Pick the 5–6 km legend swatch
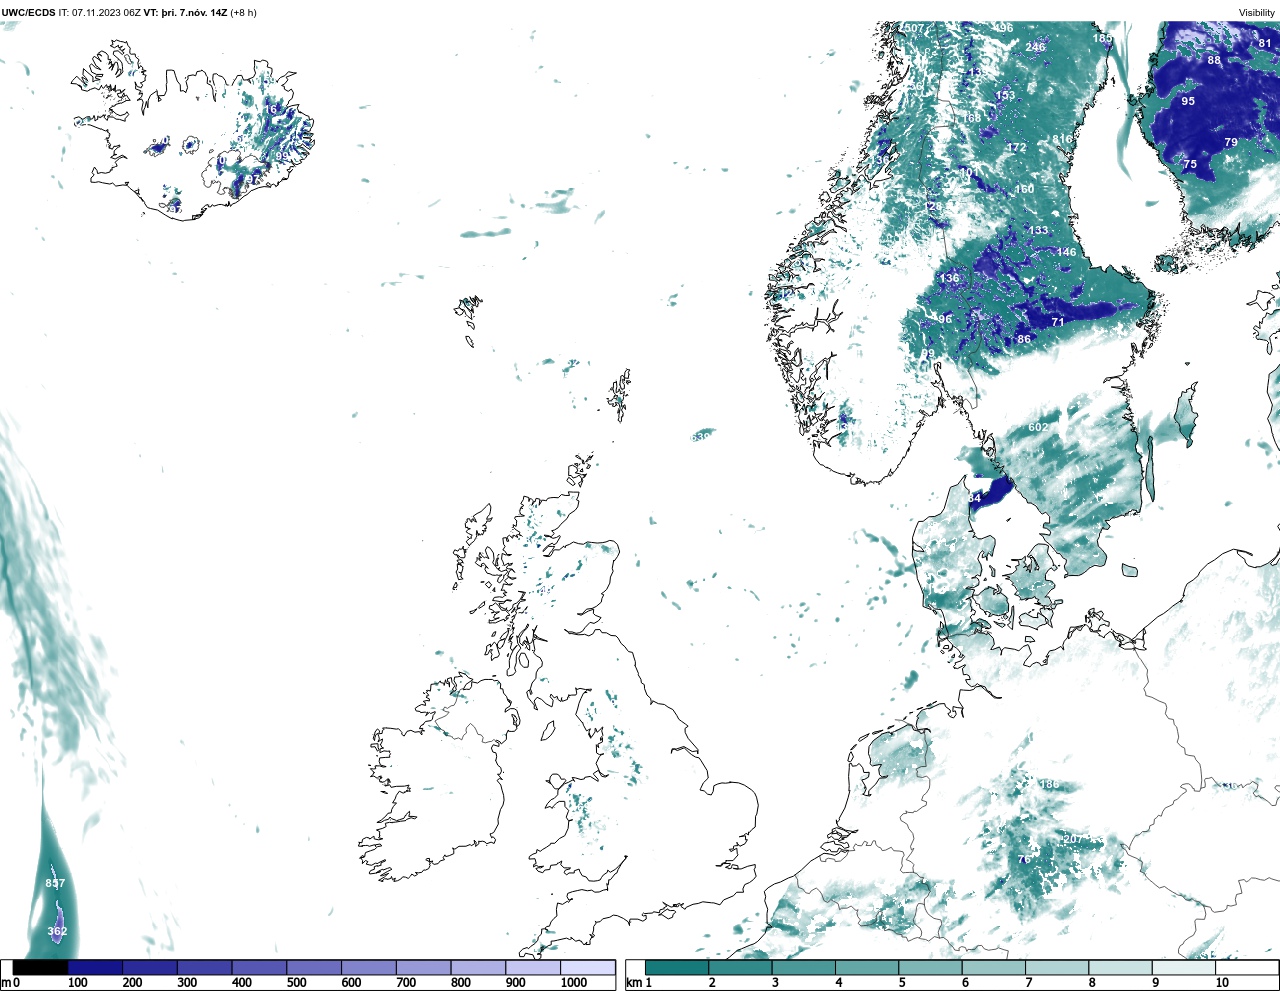 930,967
